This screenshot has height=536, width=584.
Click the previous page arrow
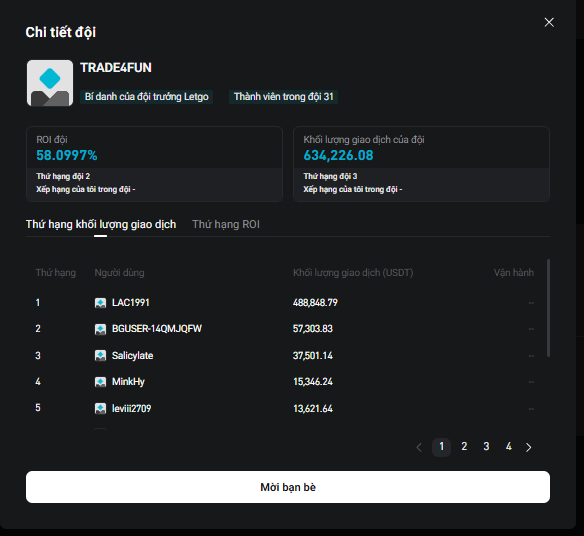pyautogui.click(x=419, y=447)
